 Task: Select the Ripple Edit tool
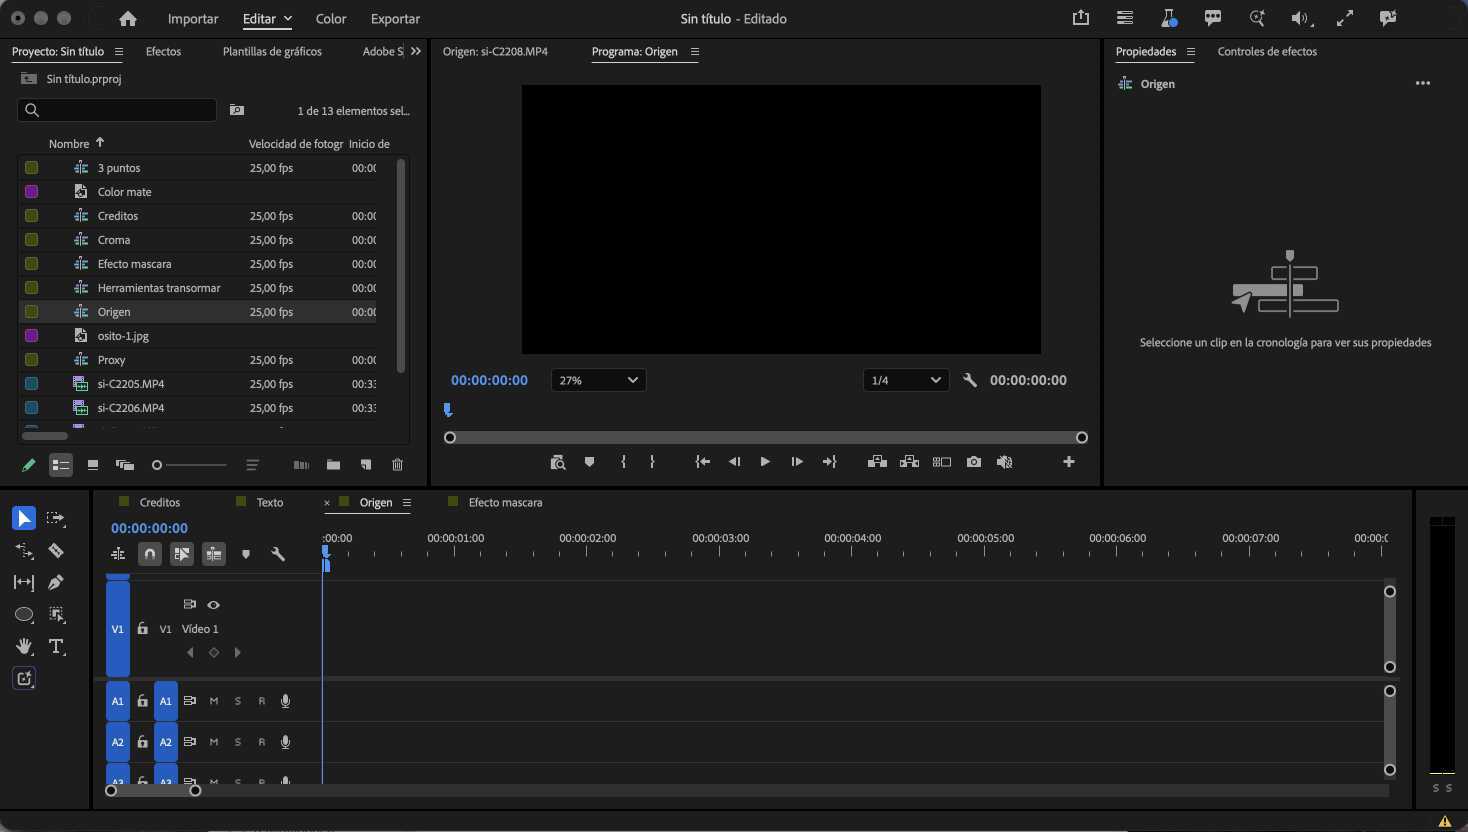point(24,550)
